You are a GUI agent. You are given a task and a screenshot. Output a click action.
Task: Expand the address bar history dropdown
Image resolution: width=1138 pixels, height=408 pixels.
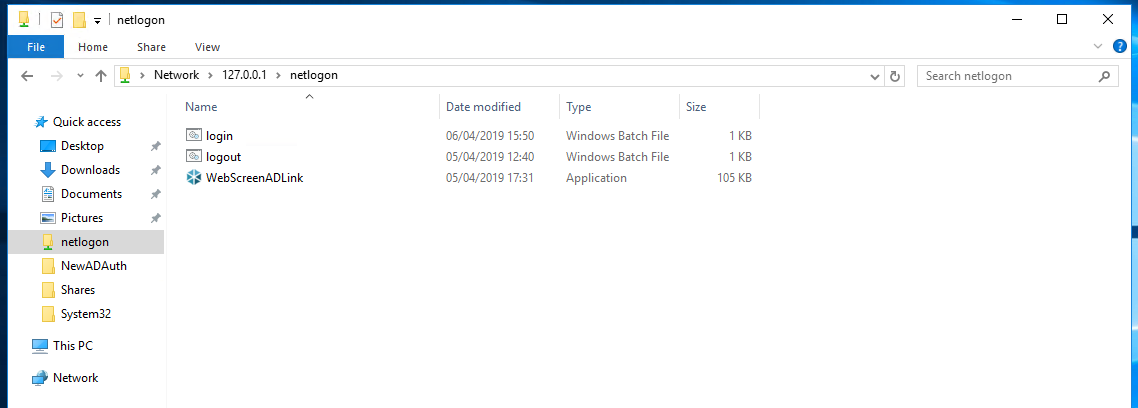(x=875, y=76)
